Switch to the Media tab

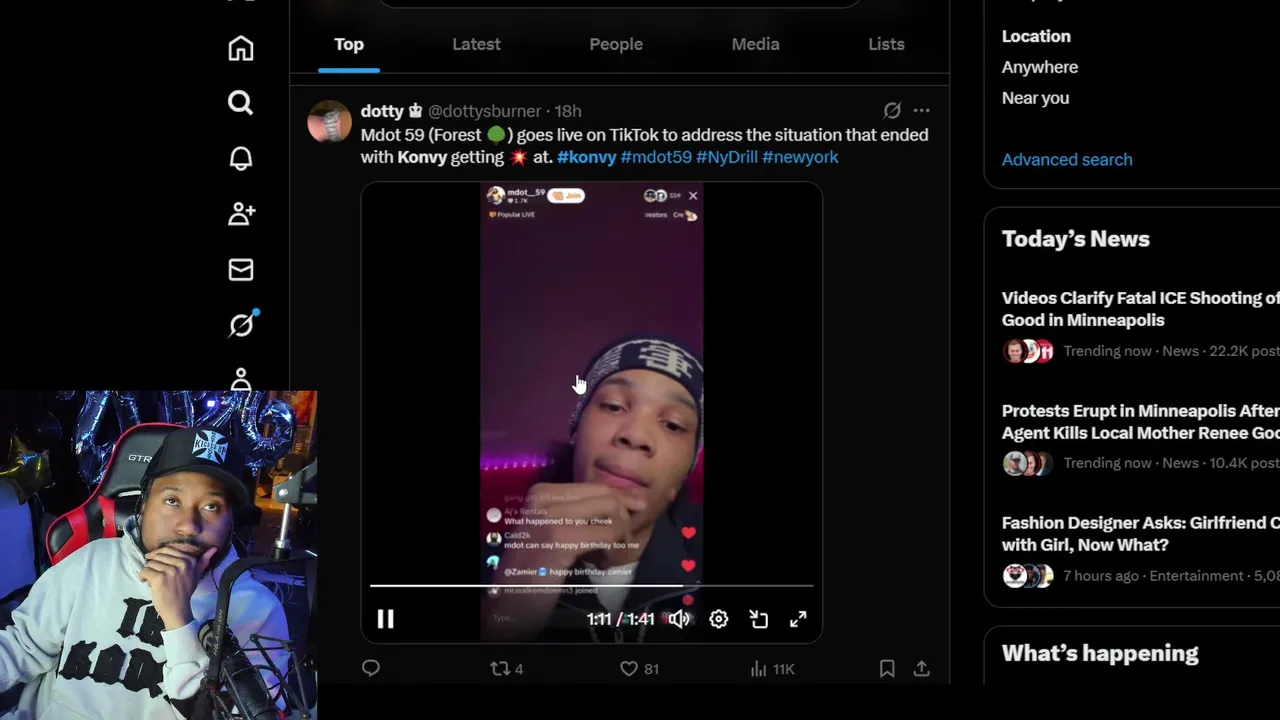(755, 44)
